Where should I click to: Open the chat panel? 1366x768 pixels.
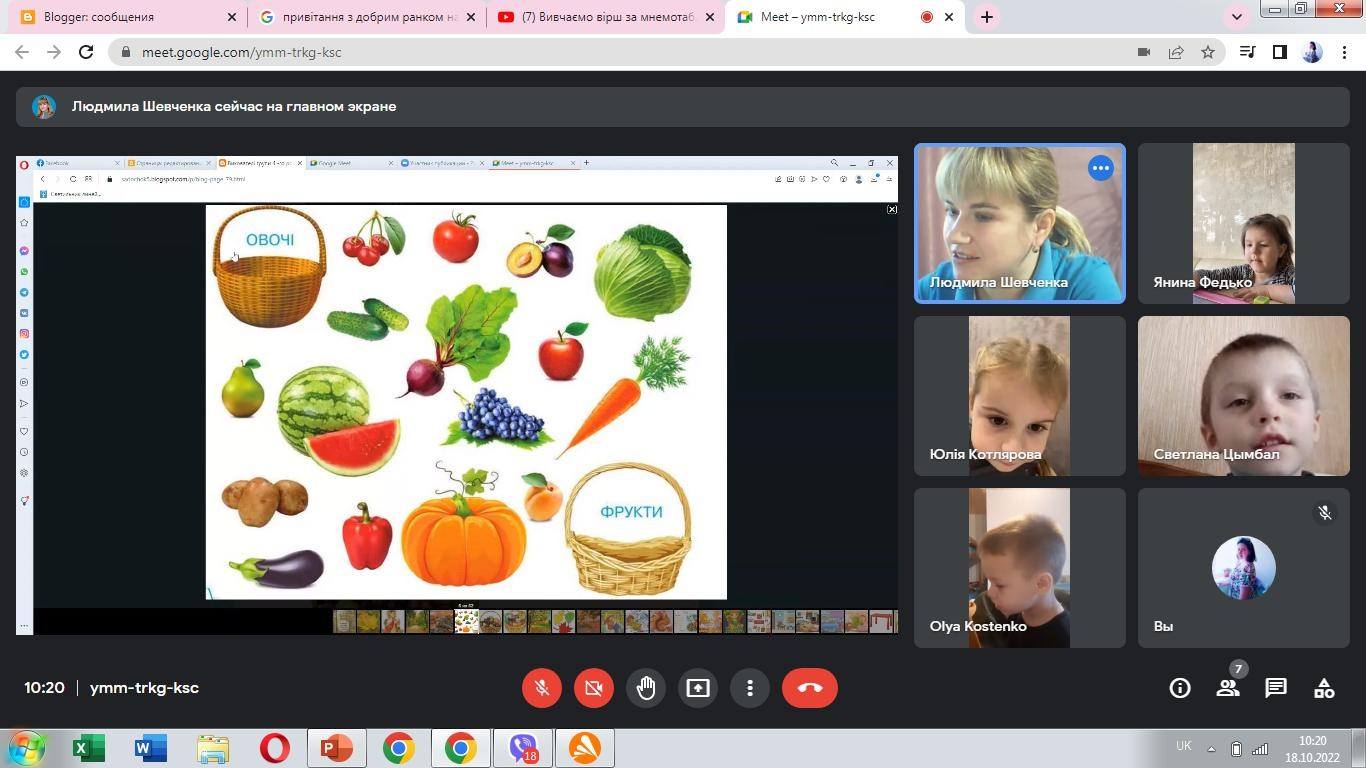tap(1276, 688)
